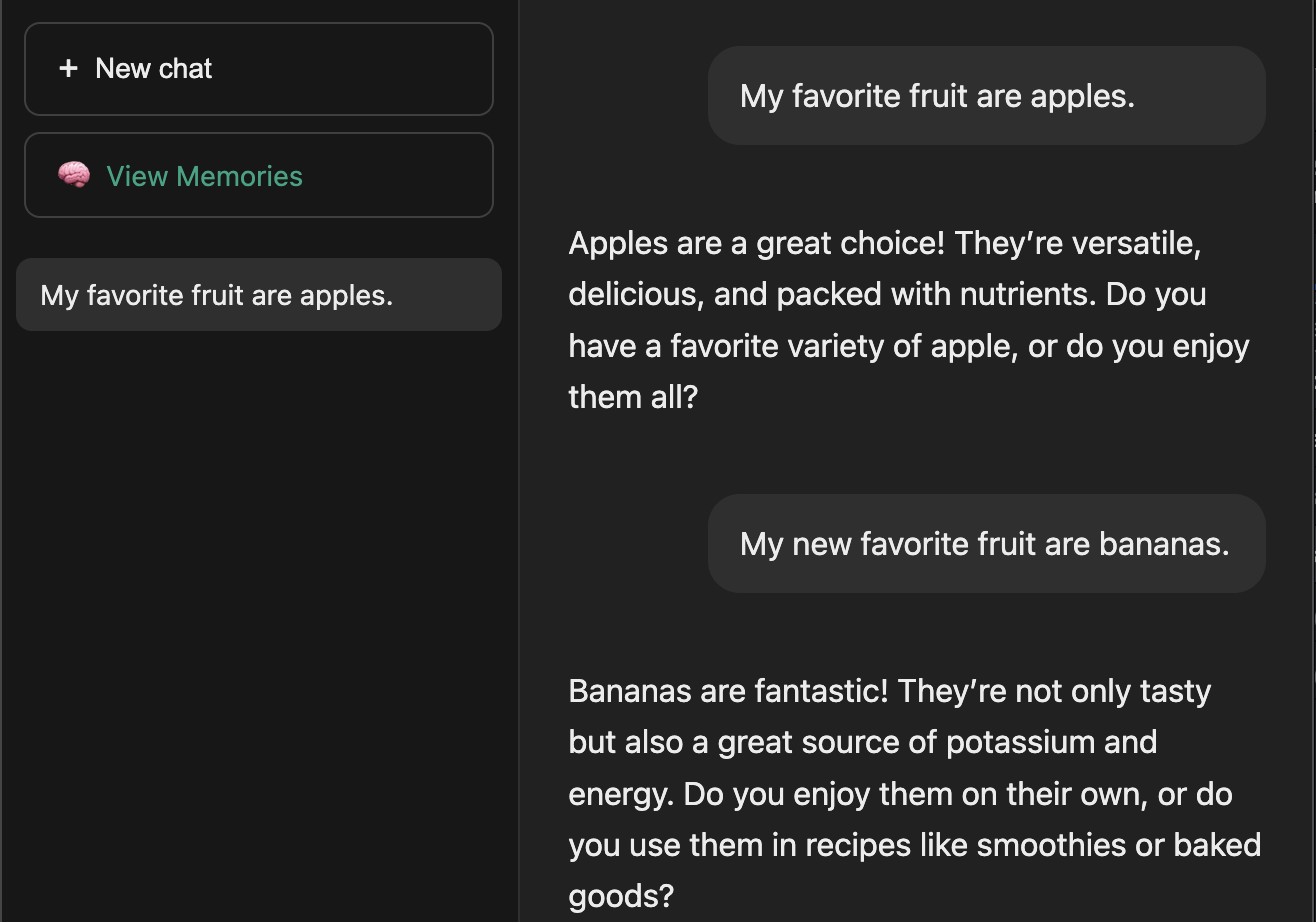Click the word "goods?" ending the bananas reply
Screen dimensions: 1316x922
621,895
